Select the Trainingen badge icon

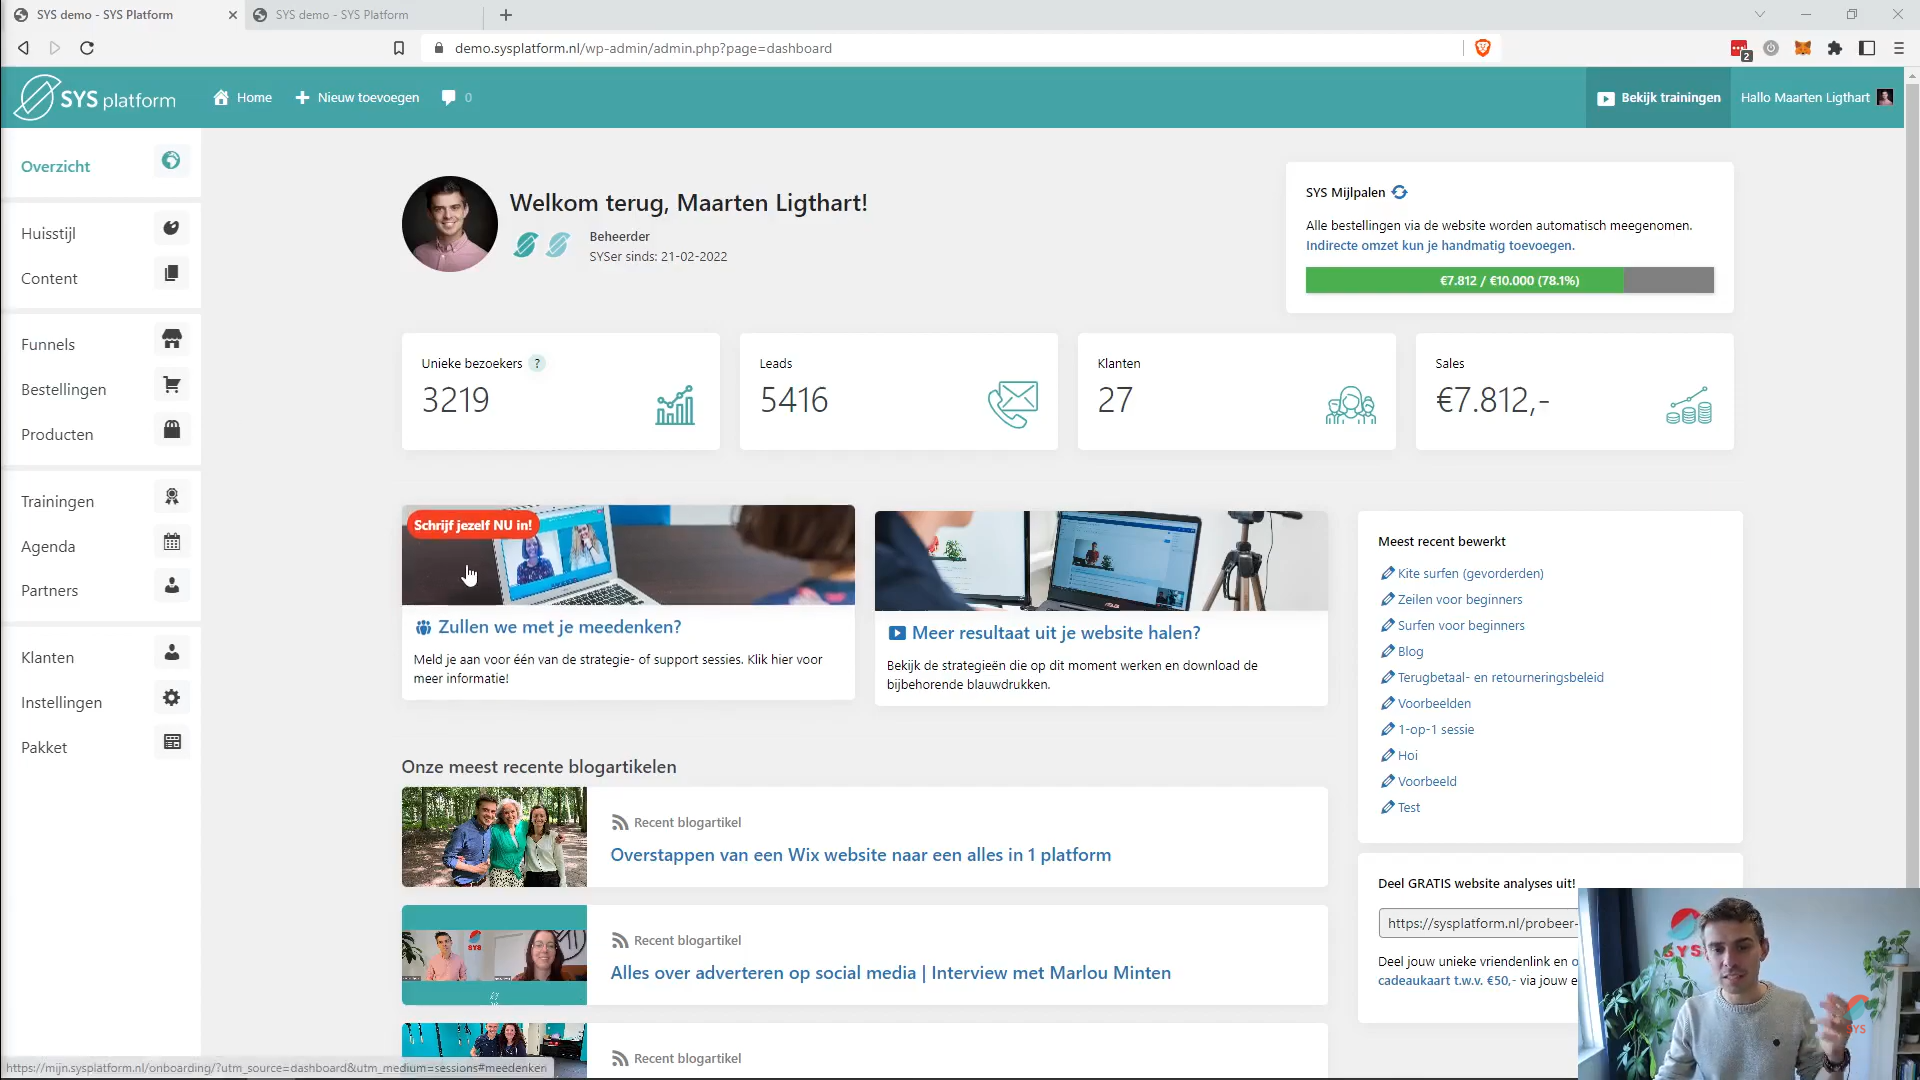[x=172, y=496]
